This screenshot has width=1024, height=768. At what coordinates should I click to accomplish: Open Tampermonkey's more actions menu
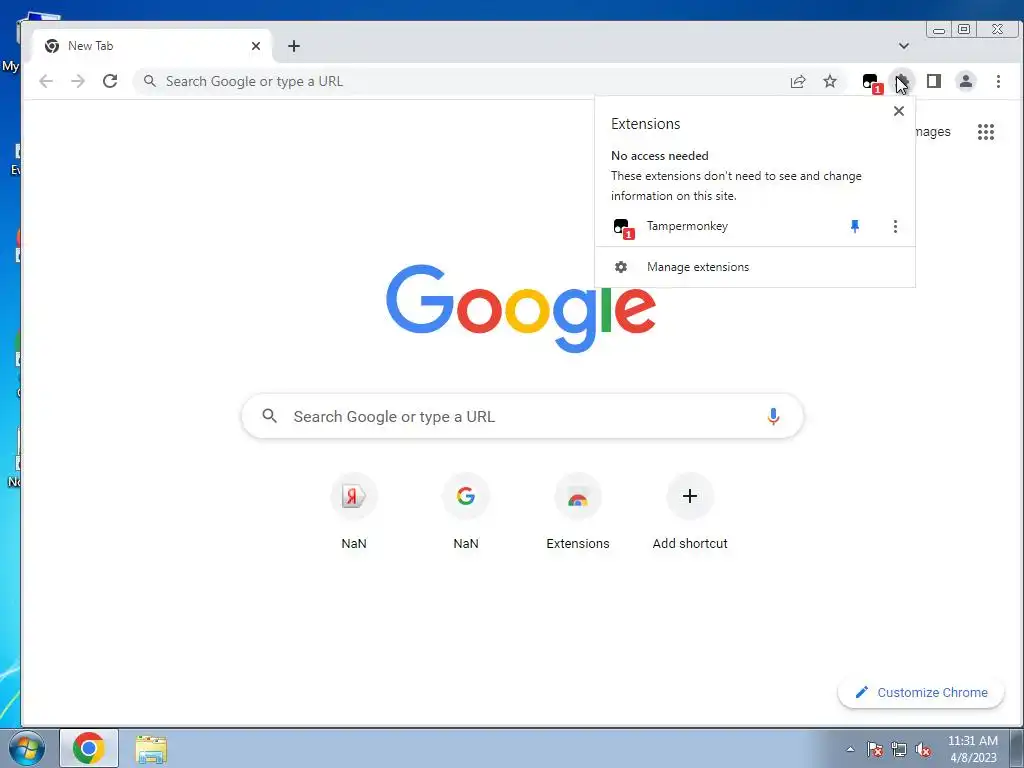point(895,226)
